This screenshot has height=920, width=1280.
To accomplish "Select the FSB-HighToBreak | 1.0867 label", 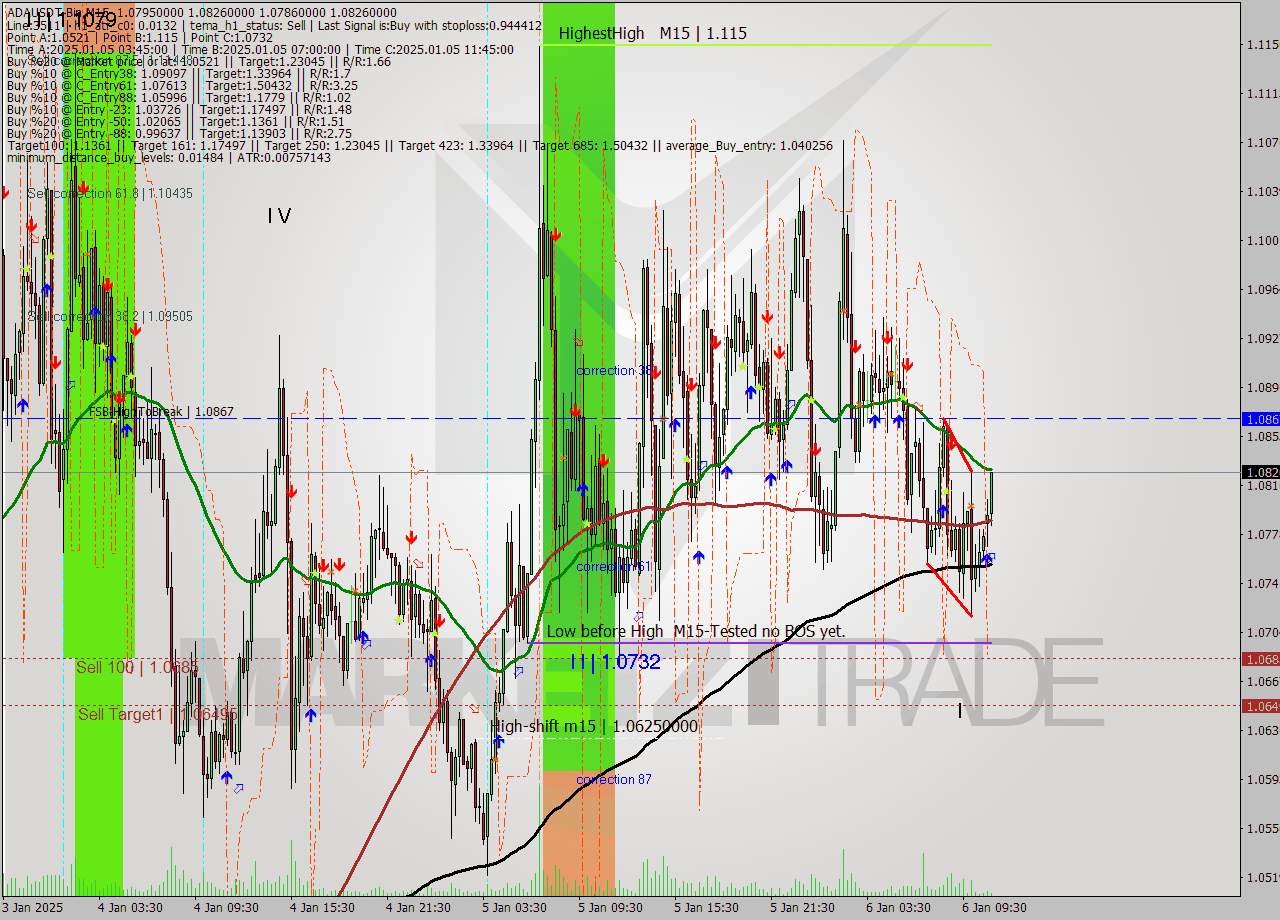I will [x=161, y=411].
